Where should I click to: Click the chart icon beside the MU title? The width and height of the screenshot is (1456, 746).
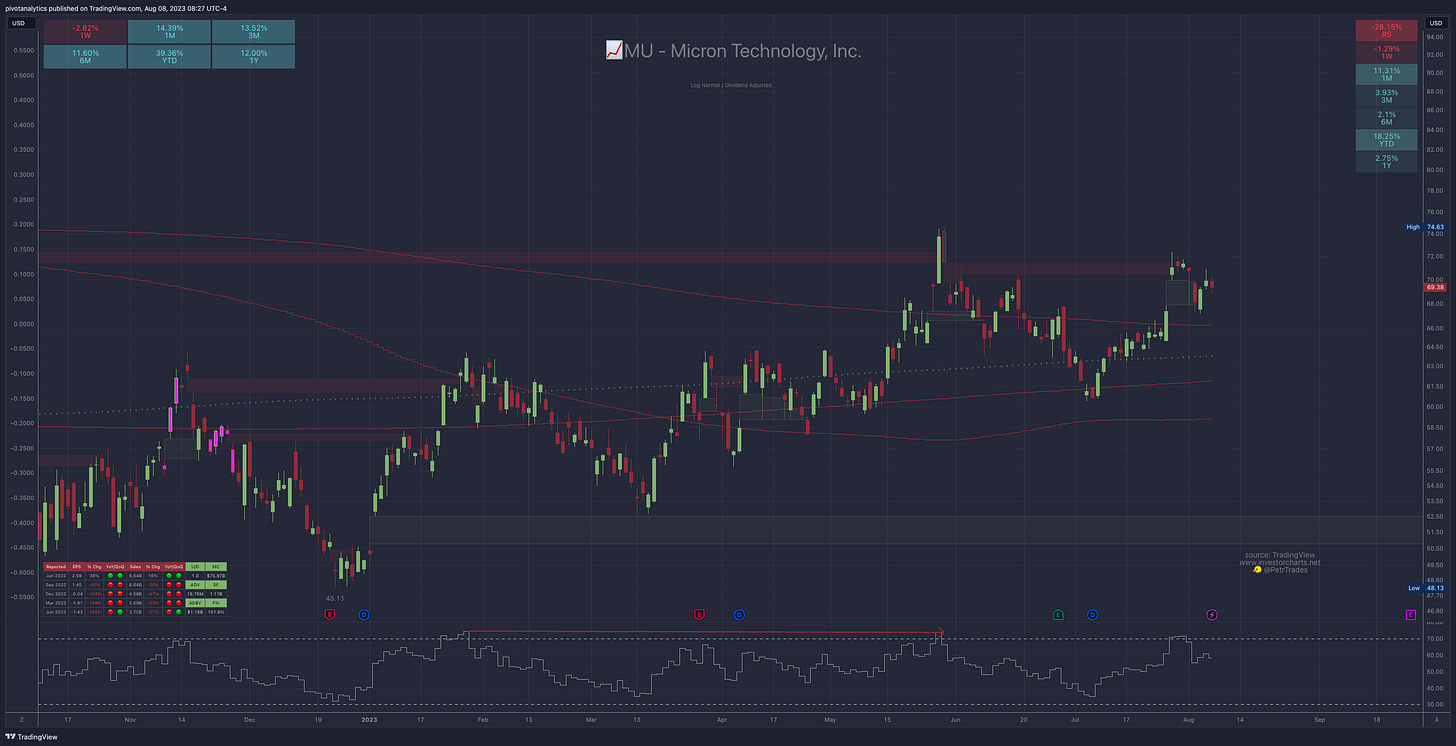[x=614, y=50]
